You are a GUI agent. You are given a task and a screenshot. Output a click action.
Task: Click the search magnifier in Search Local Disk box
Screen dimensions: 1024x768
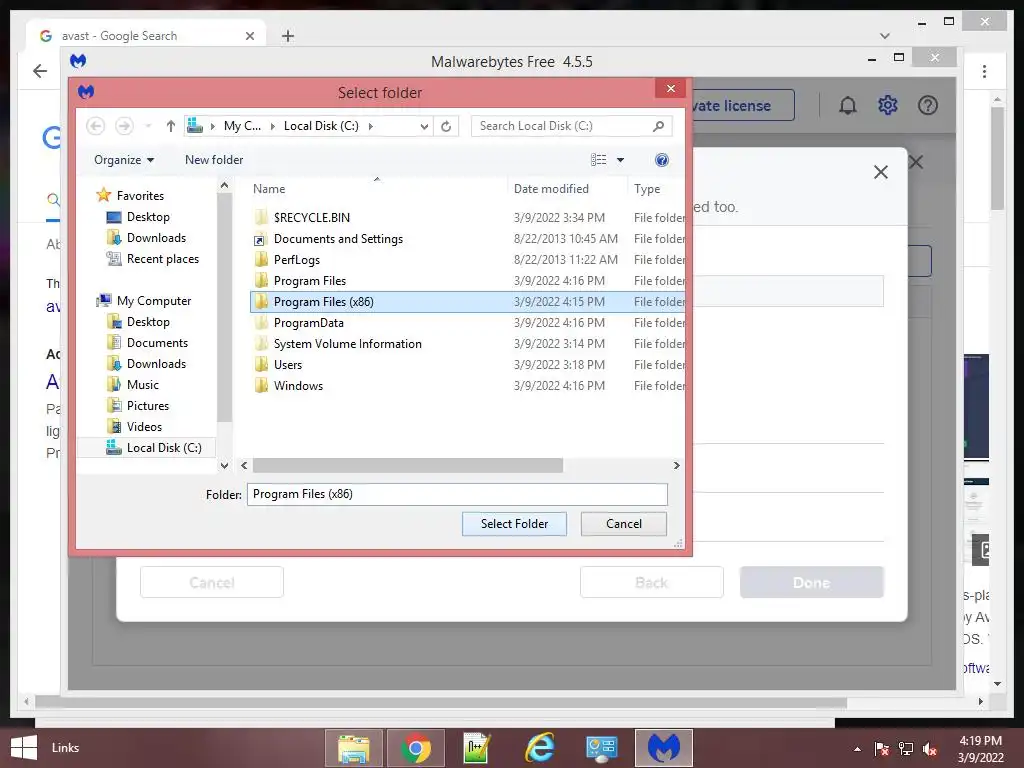[x=658, y=126]
